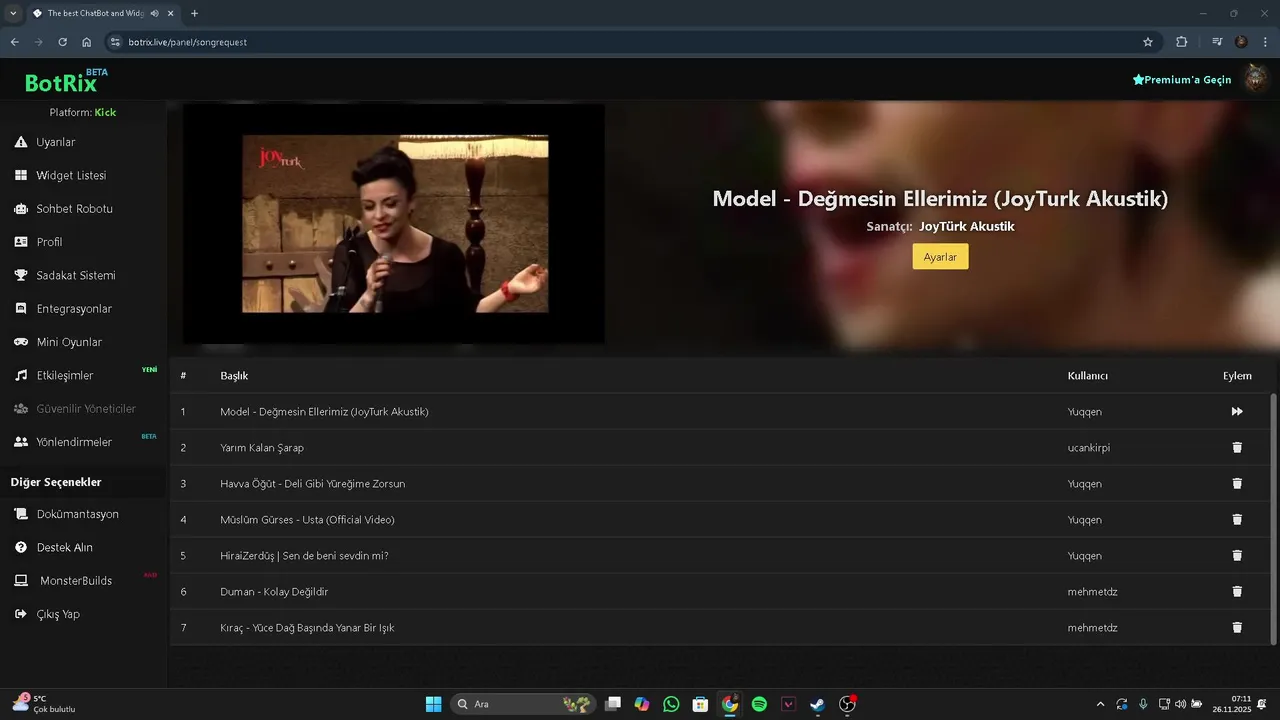This screenshot has height=720, width=1280.
Task: Open the Uyarılar warning icon in sidebar
Action: click(21, 142)
